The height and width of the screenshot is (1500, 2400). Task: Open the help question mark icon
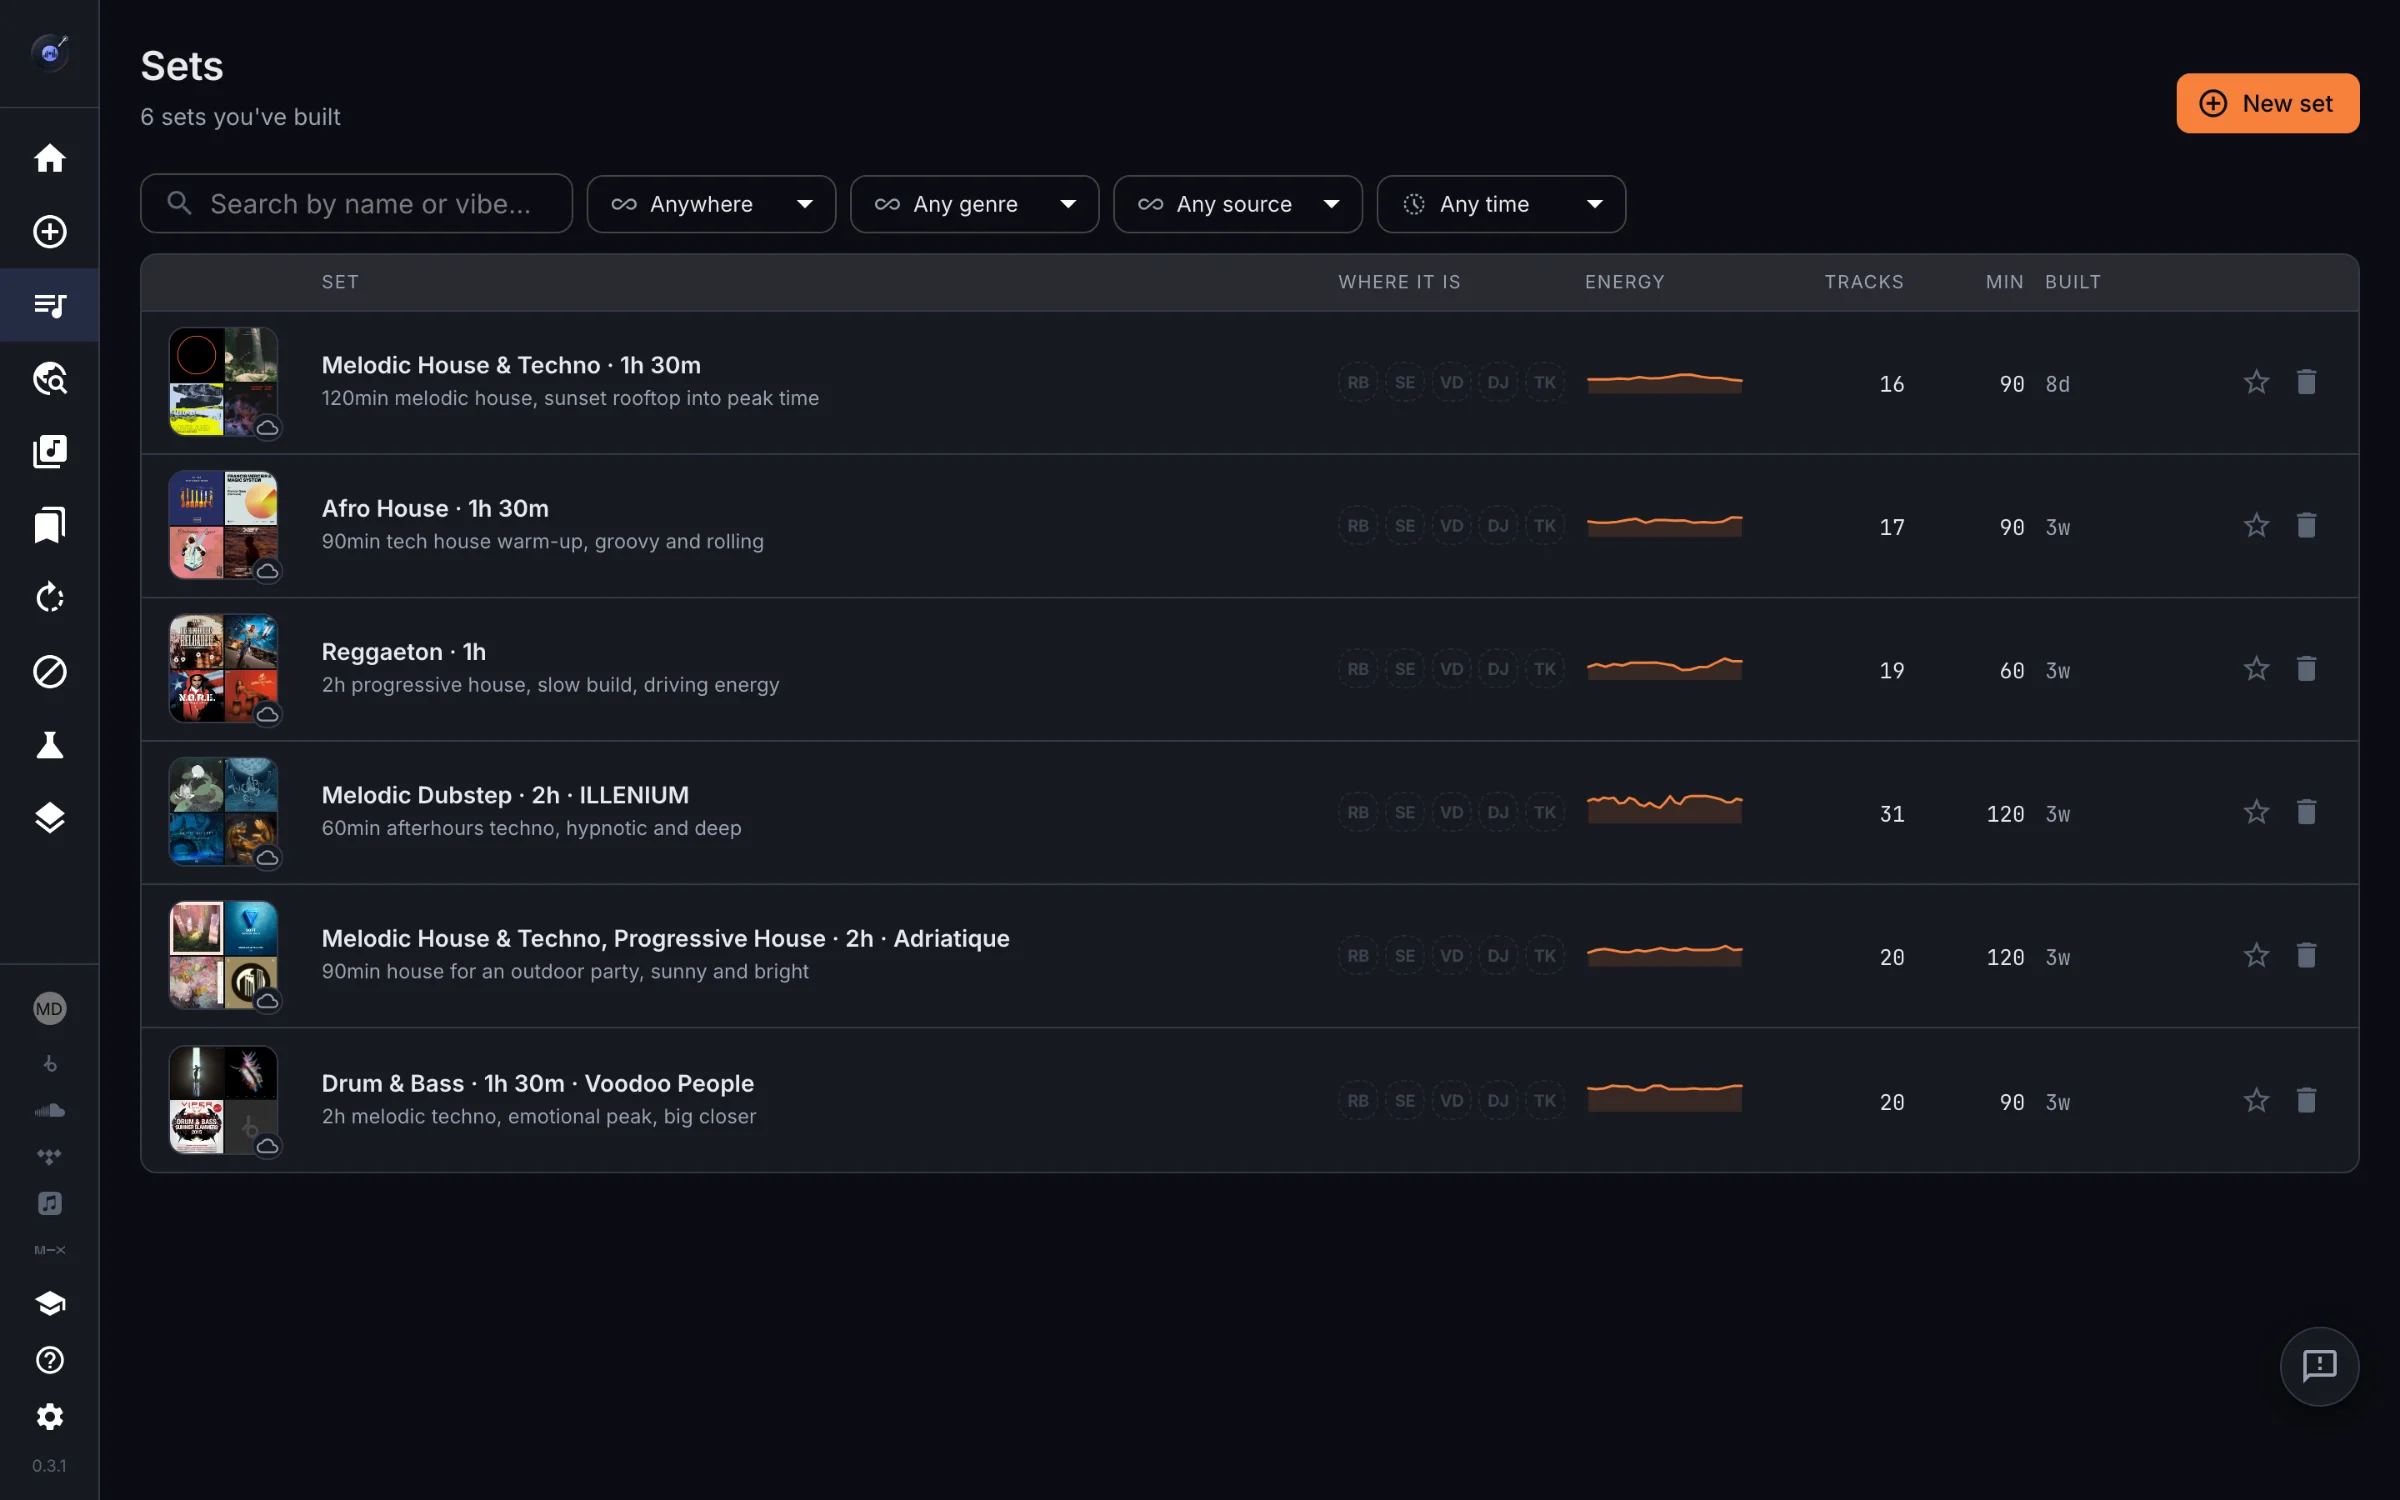coord(49,1360)
